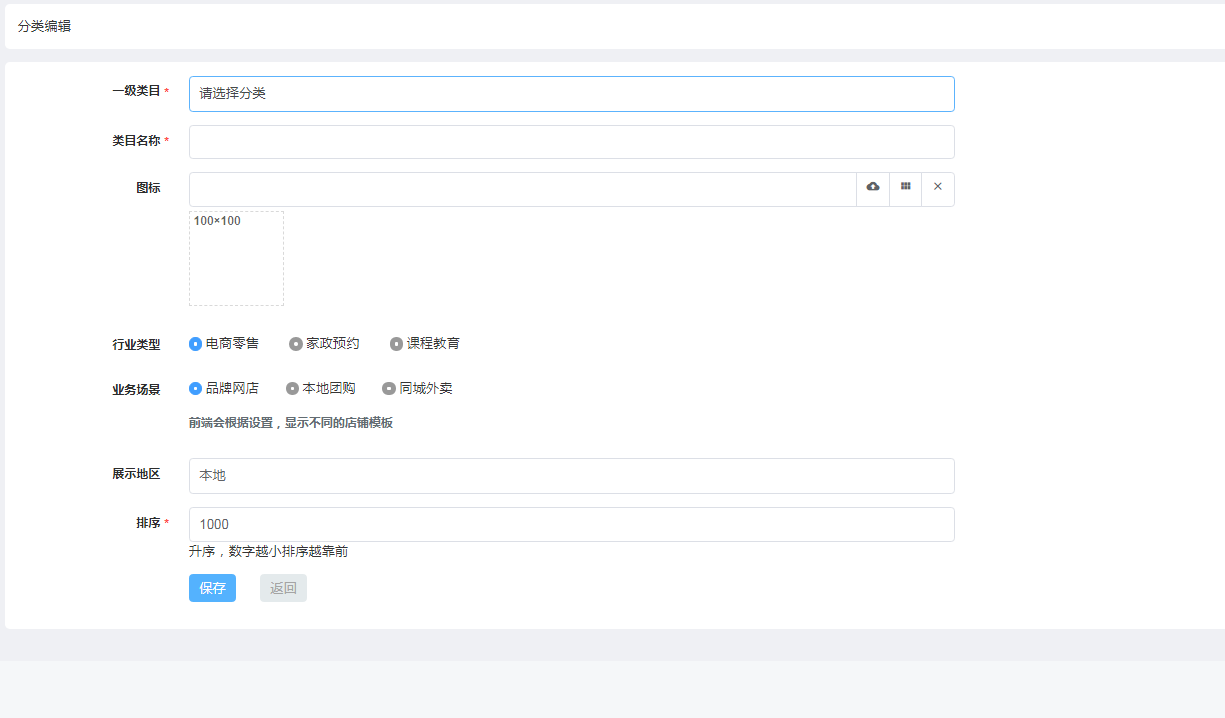Click the 业务场景 label

click(136, 390)
